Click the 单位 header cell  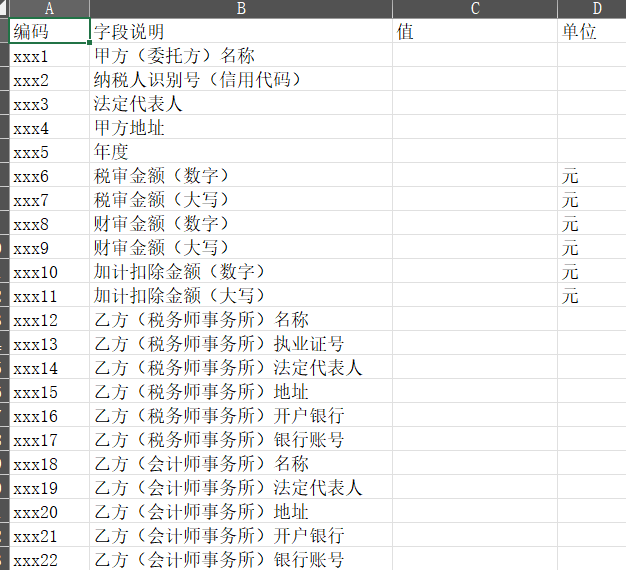tap(592, 31)
